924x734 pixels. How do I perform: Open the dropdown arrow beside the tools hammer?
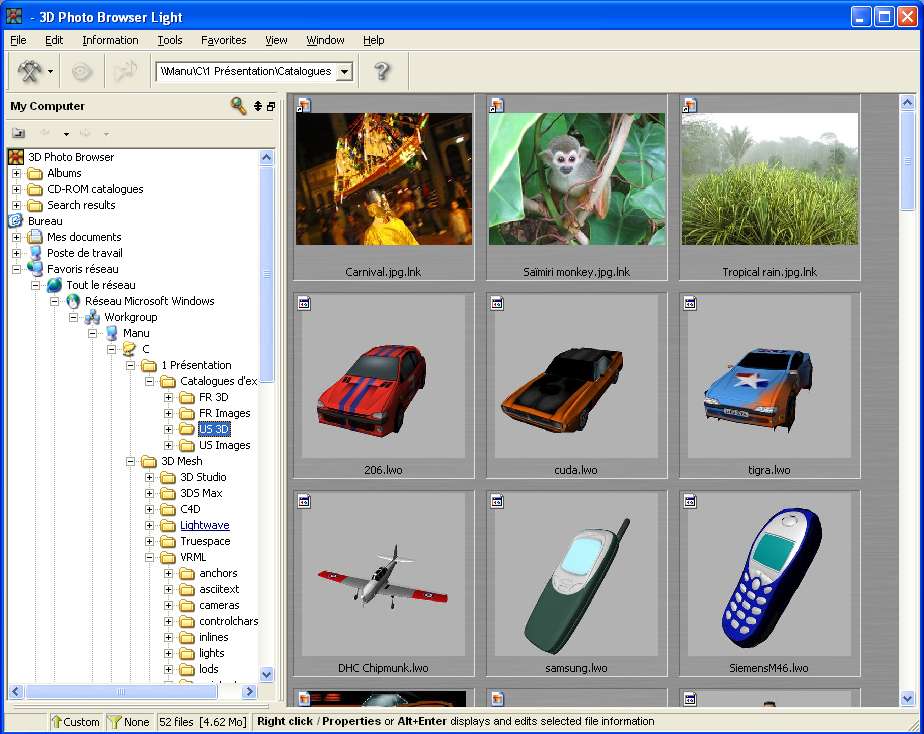[50, 72]
